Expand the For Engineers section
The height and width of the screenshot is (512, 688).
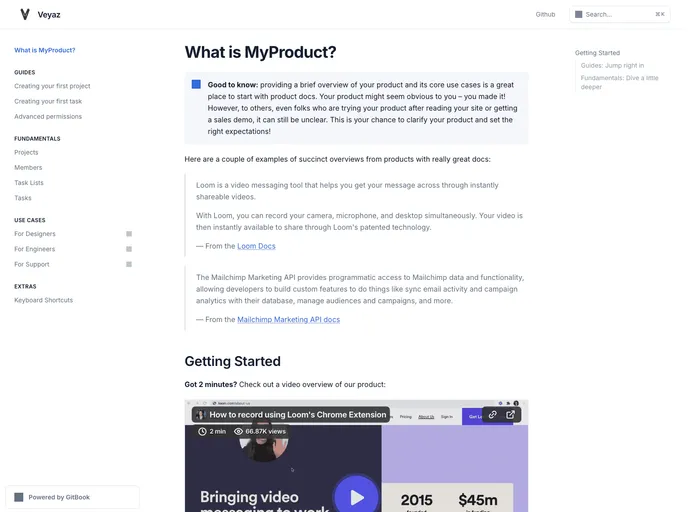(129, 249)
